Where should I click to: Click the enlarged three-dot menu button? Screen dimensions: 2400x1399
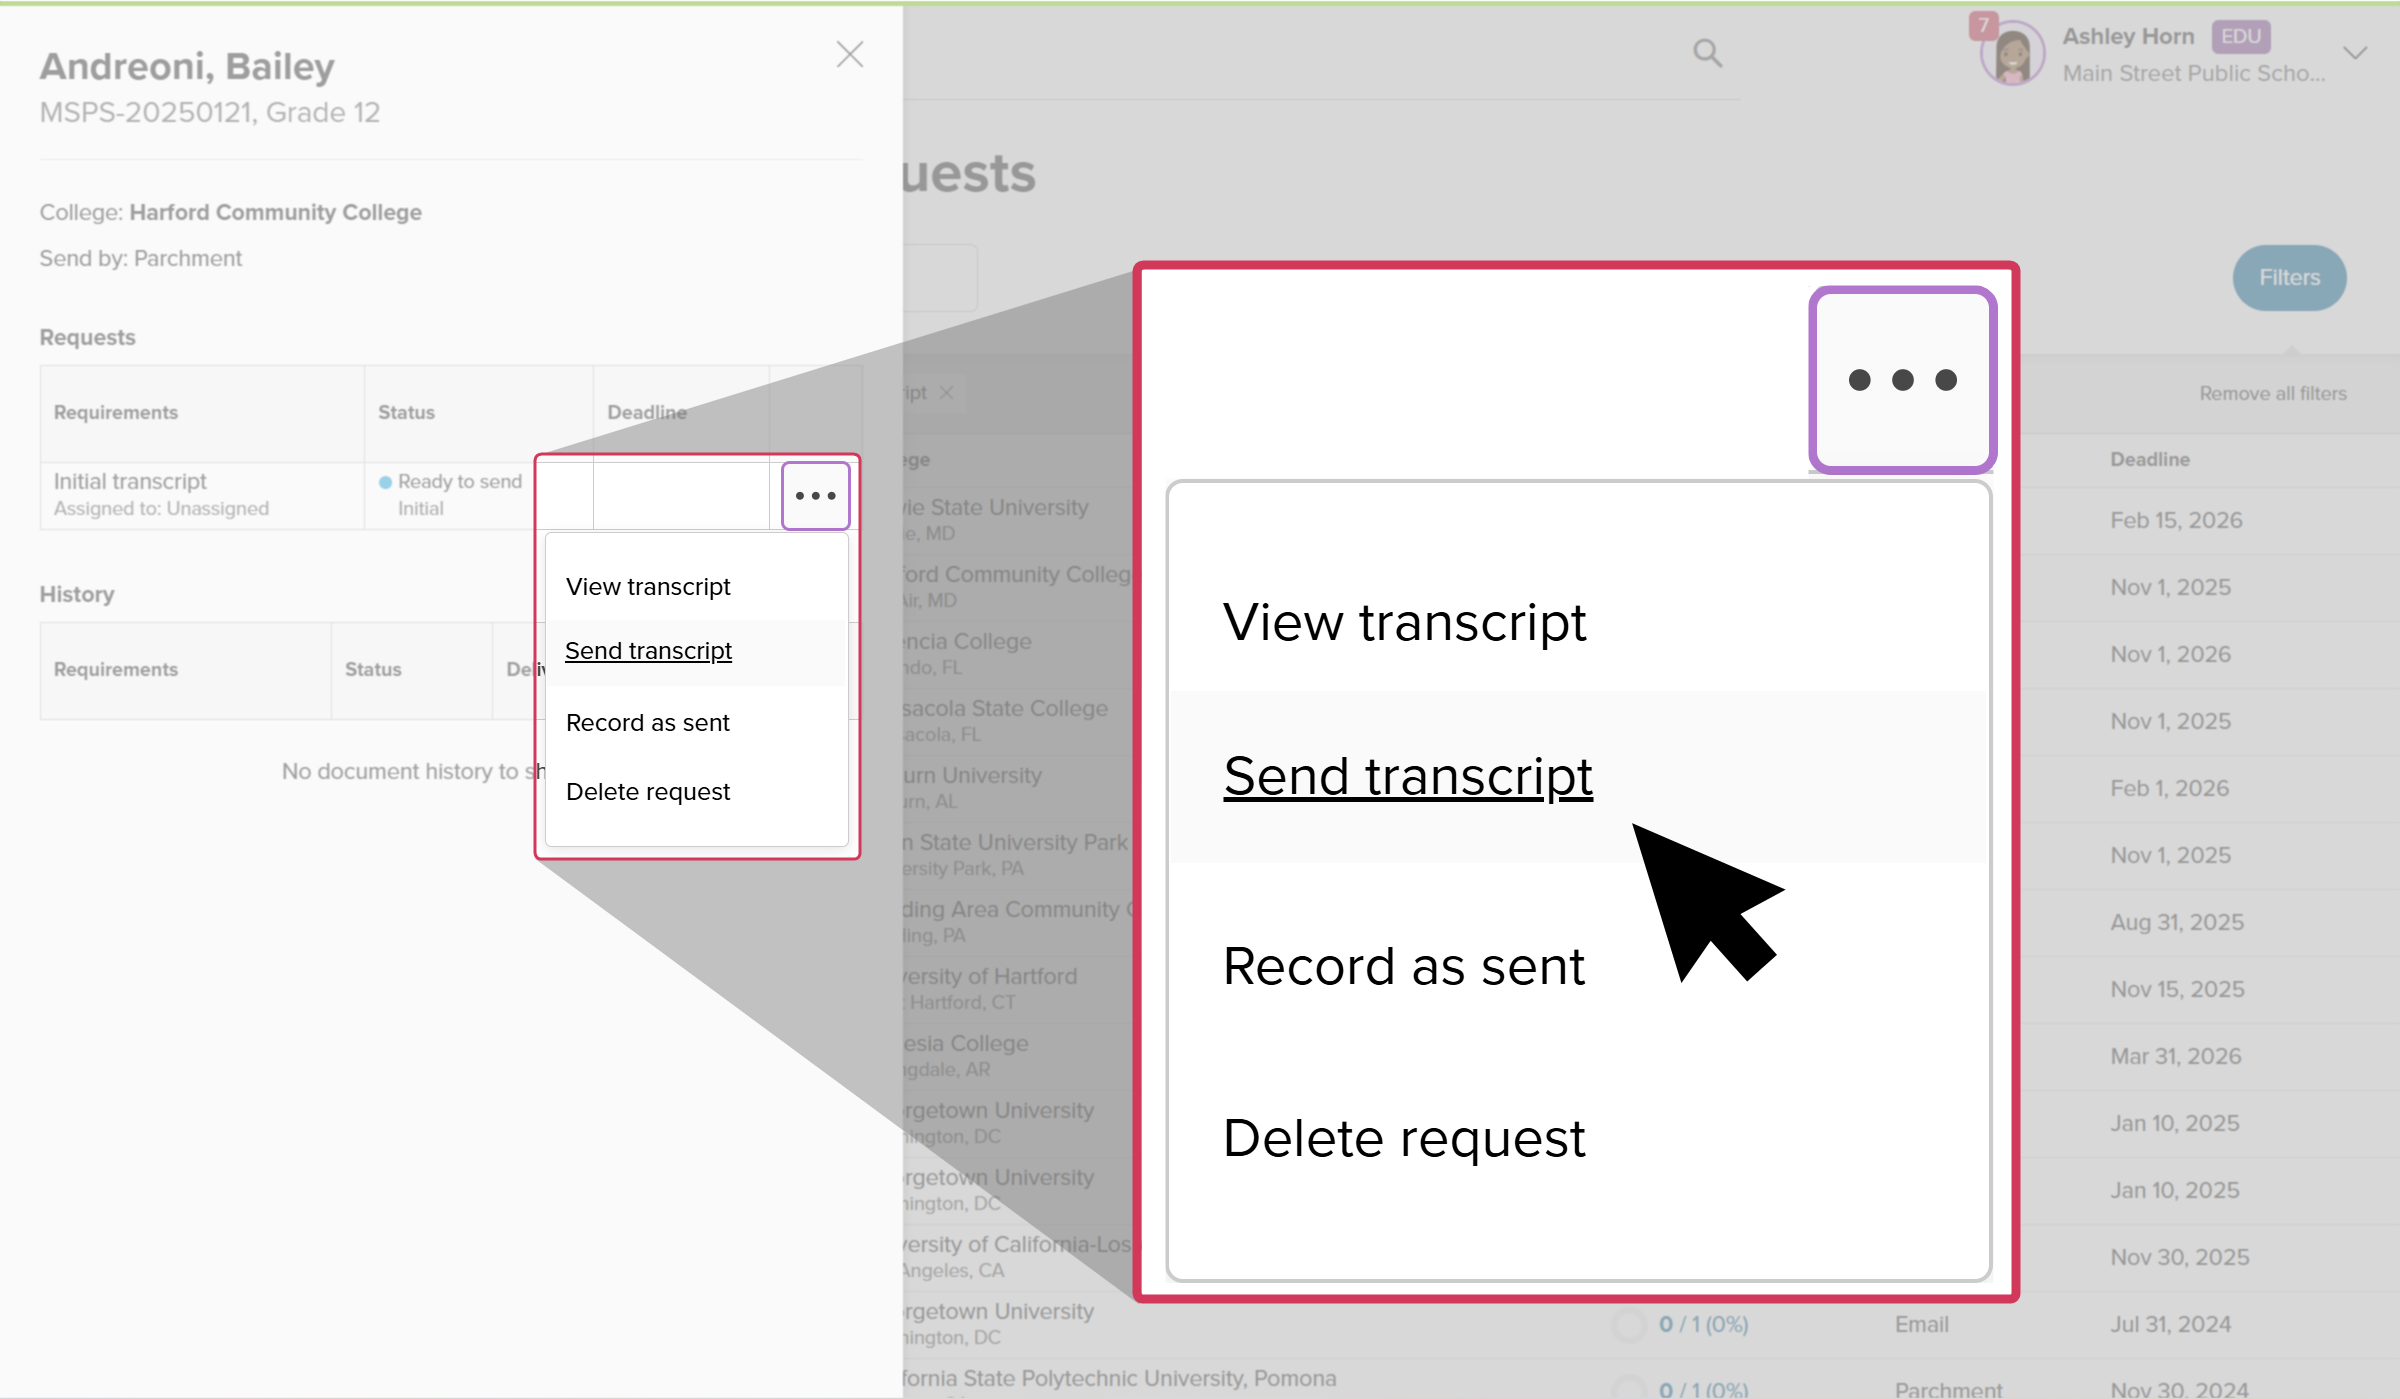click(x=1902, y=380)
